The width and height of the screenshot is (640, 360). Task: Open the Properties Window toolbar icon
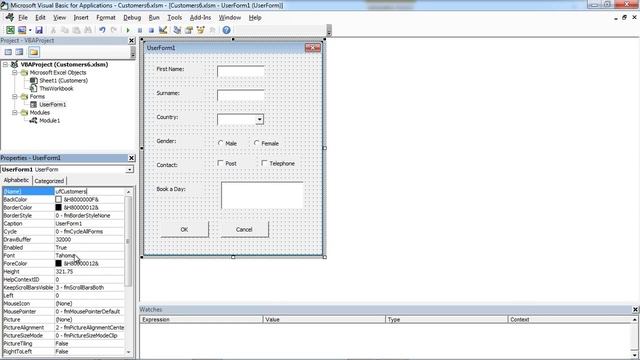189,30
